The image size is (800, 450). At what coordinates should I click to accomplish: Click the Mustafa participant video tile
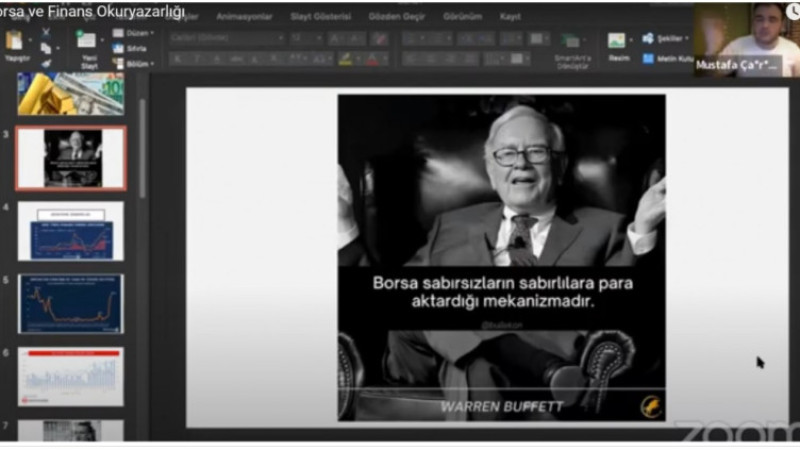(746, 40)
